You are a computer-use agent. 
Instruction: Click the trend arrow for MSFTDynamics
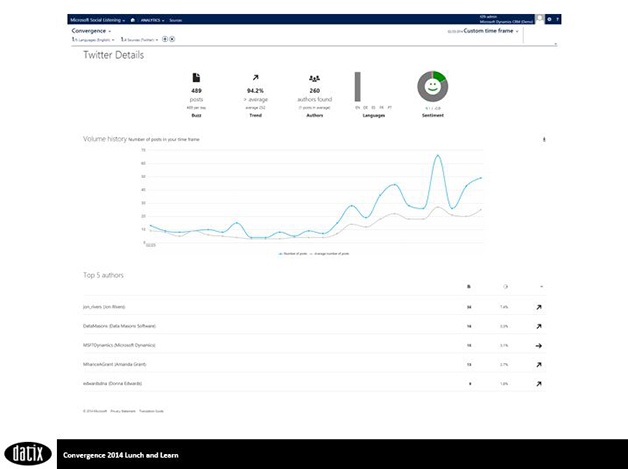[539, 346]
